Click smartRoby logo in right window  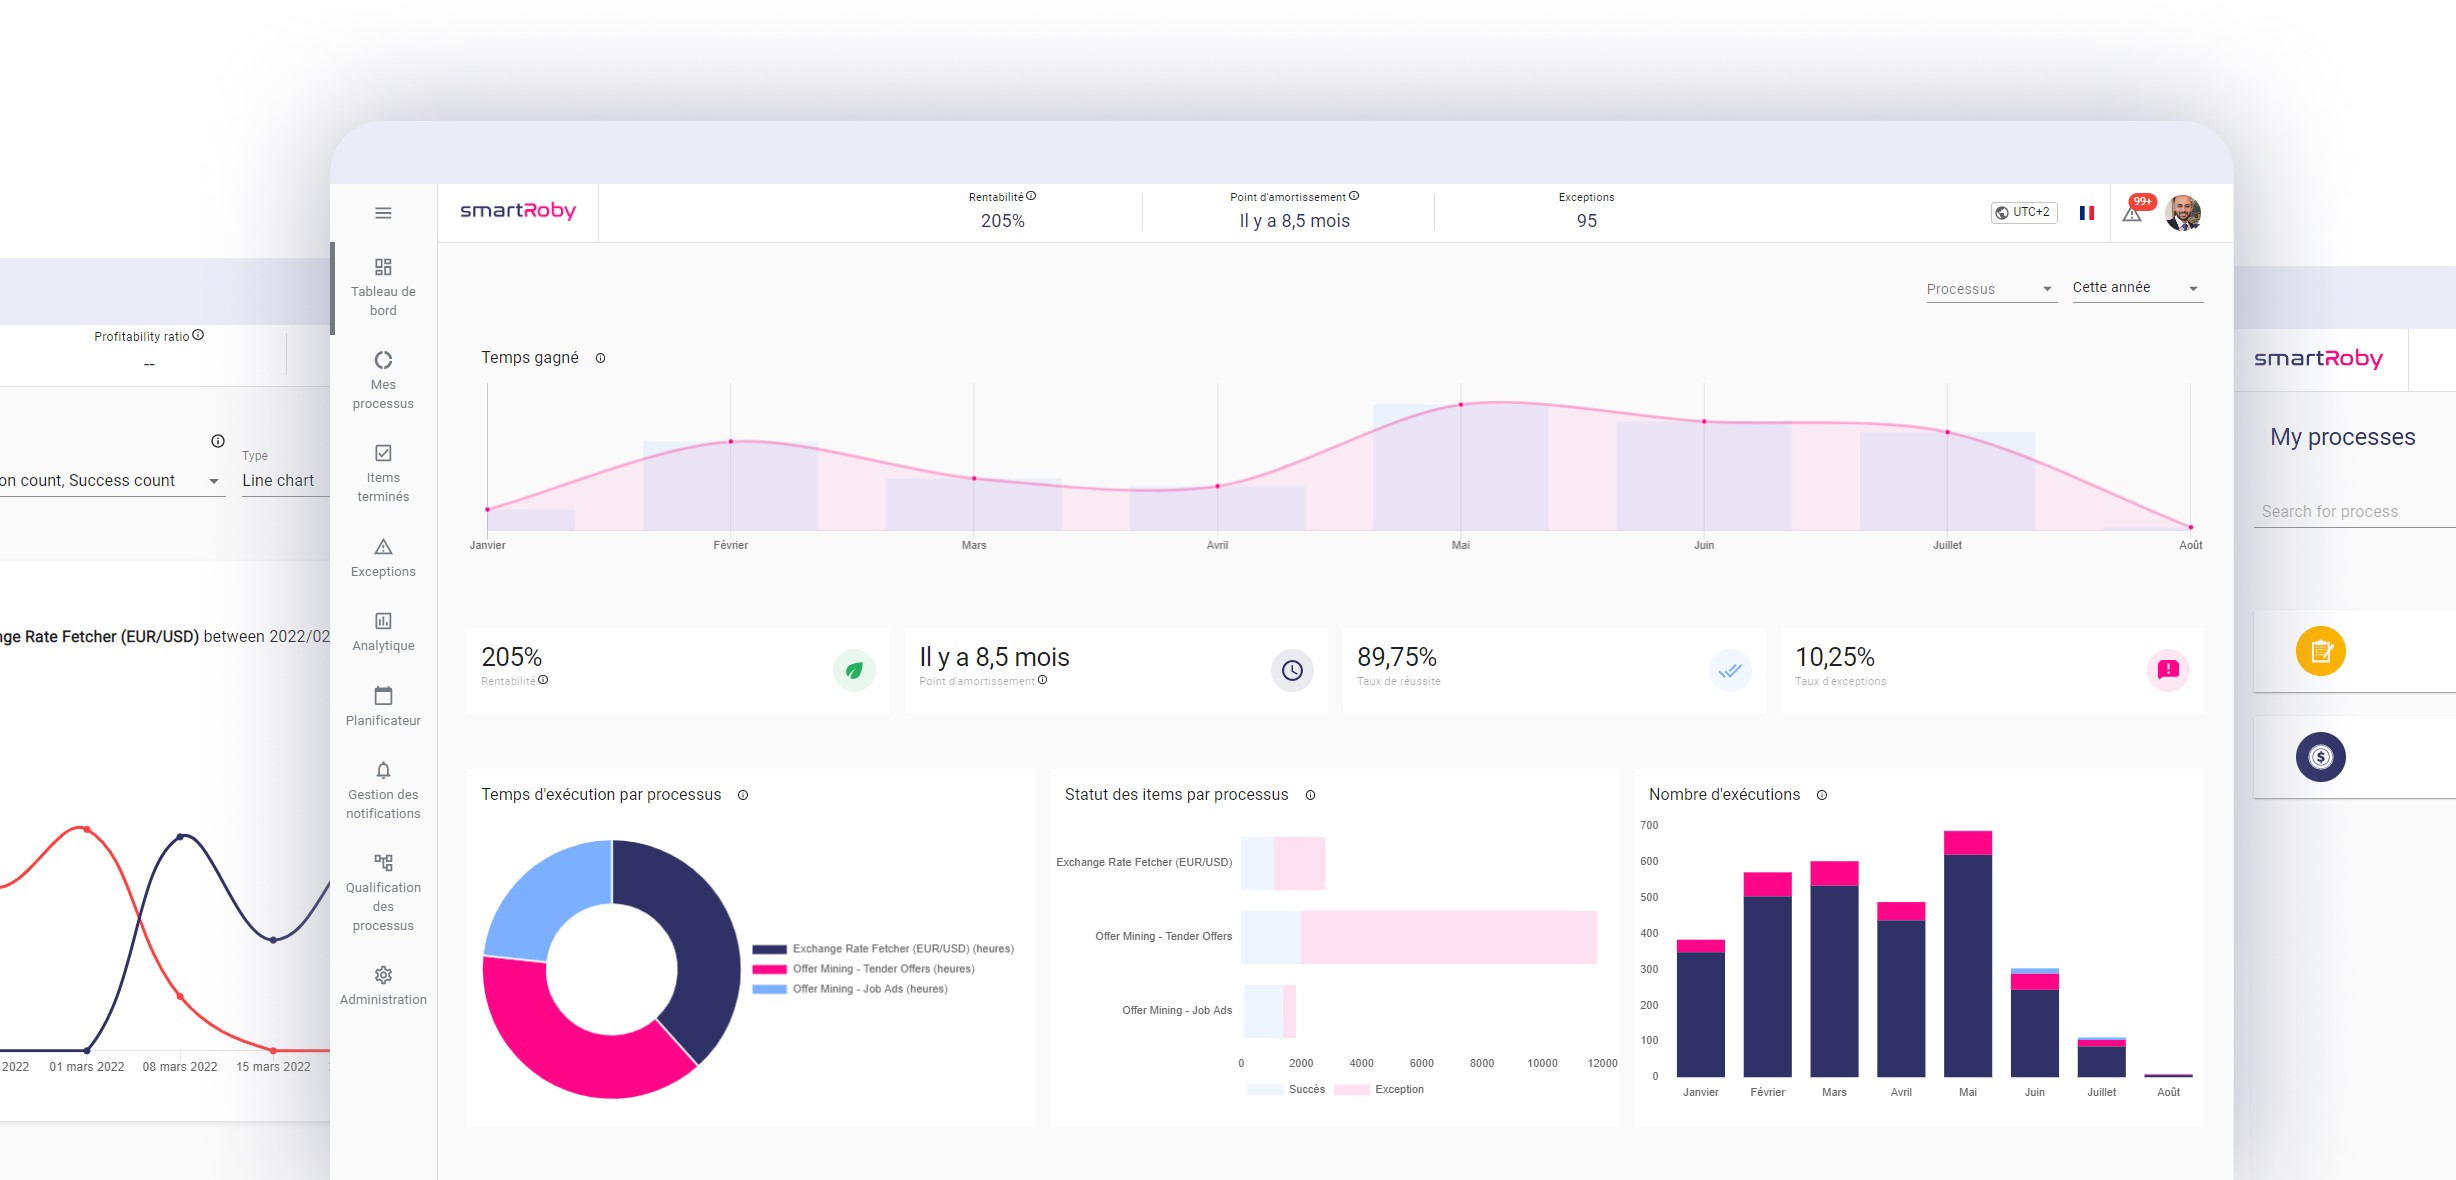(x=2318, y=358)
